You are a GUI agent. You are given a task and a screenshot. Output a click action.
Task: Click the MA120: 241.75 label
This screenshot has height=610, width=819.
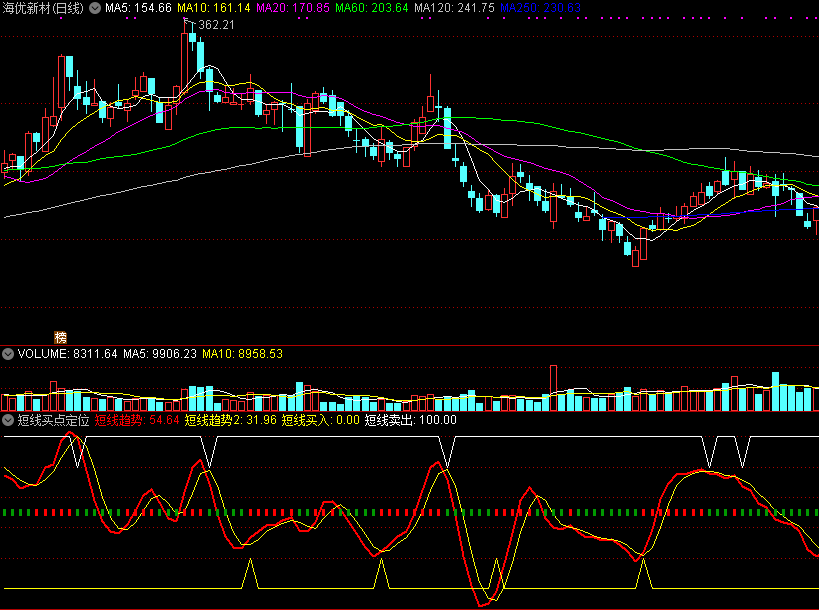click(x=454, y=8)
